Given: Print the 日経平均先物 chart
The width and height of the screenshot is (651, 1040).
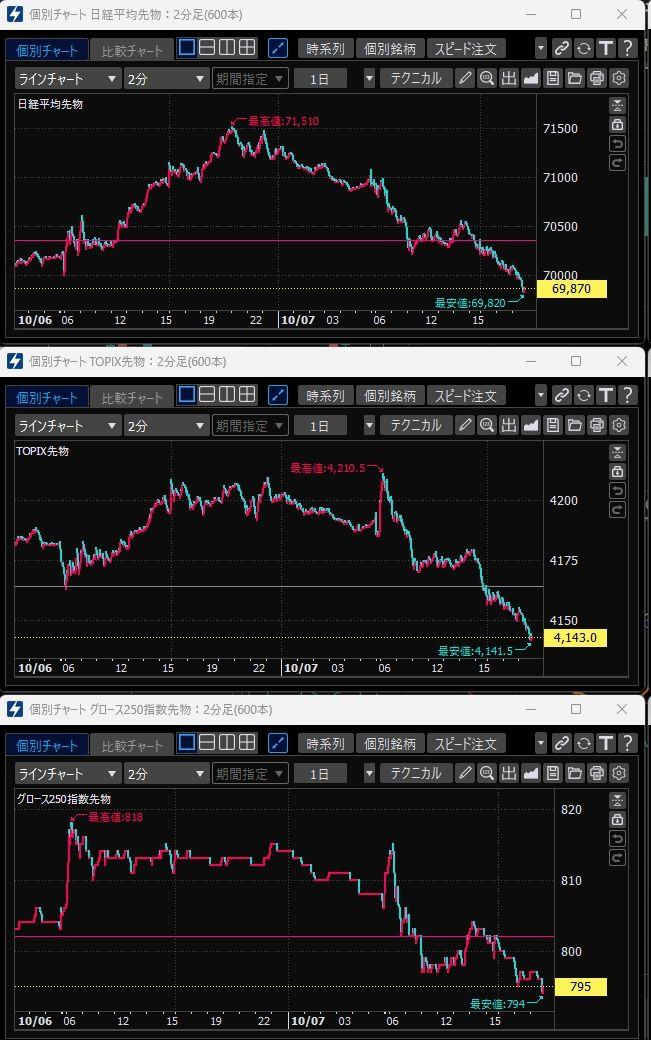Looking at the screenshot, I should coord(597,78).
